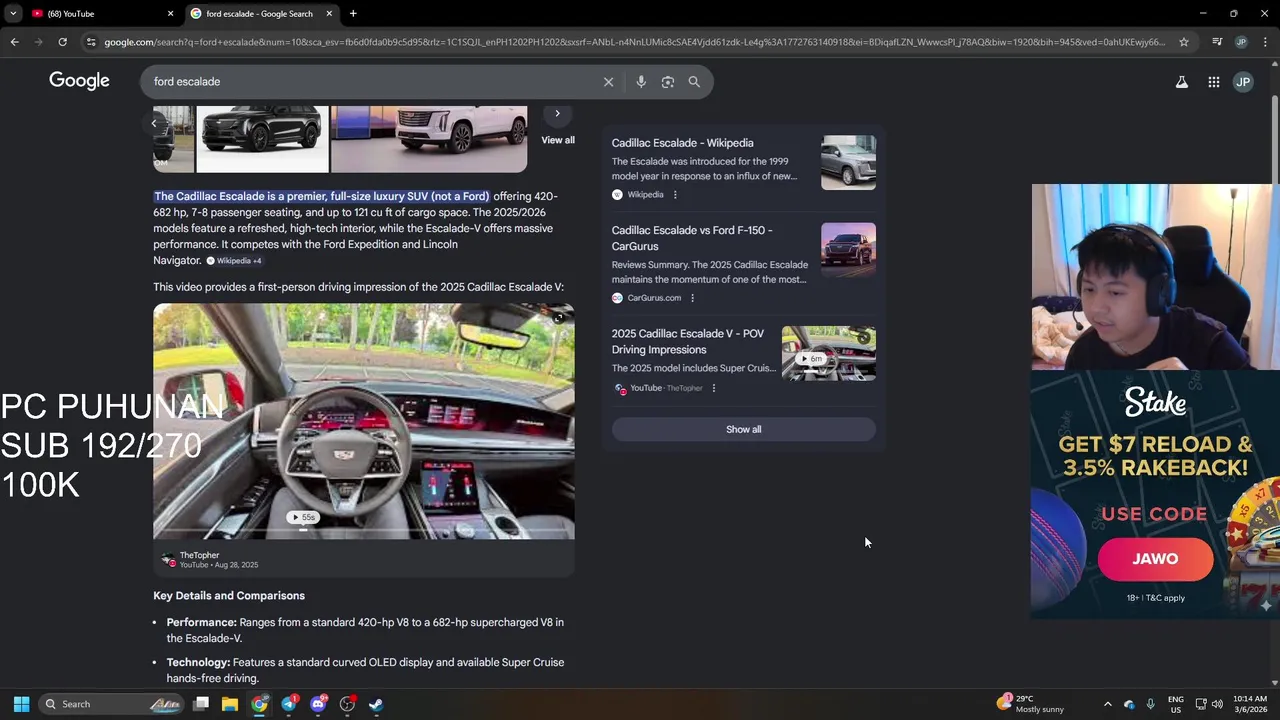Open a new browser tab
The image size is (1280, 720).
353,14
